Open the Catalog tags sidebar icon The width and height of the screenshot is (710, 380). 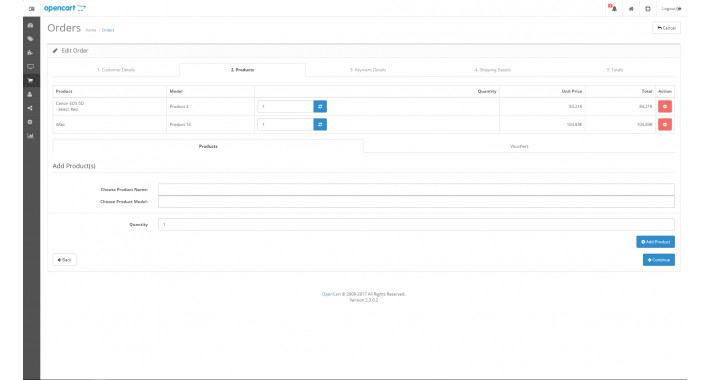(30, 39)
